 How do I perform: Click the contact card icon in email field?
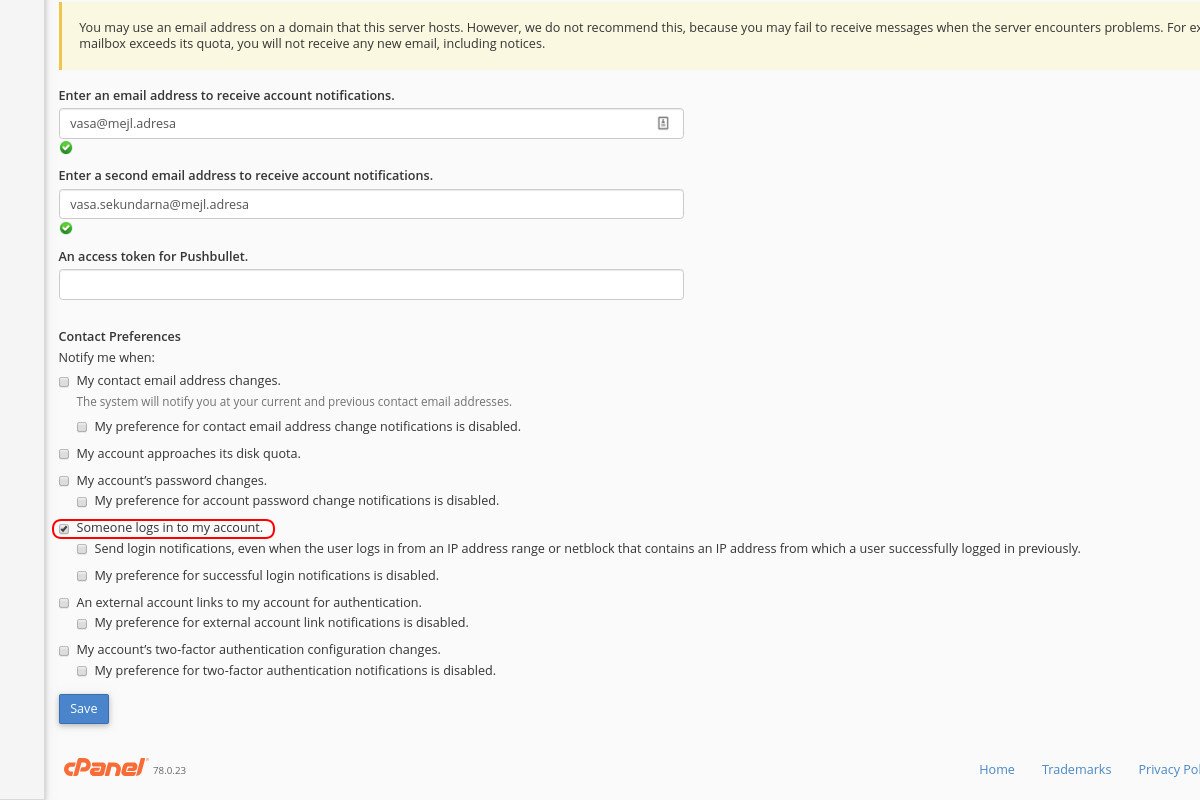(663, 123)
